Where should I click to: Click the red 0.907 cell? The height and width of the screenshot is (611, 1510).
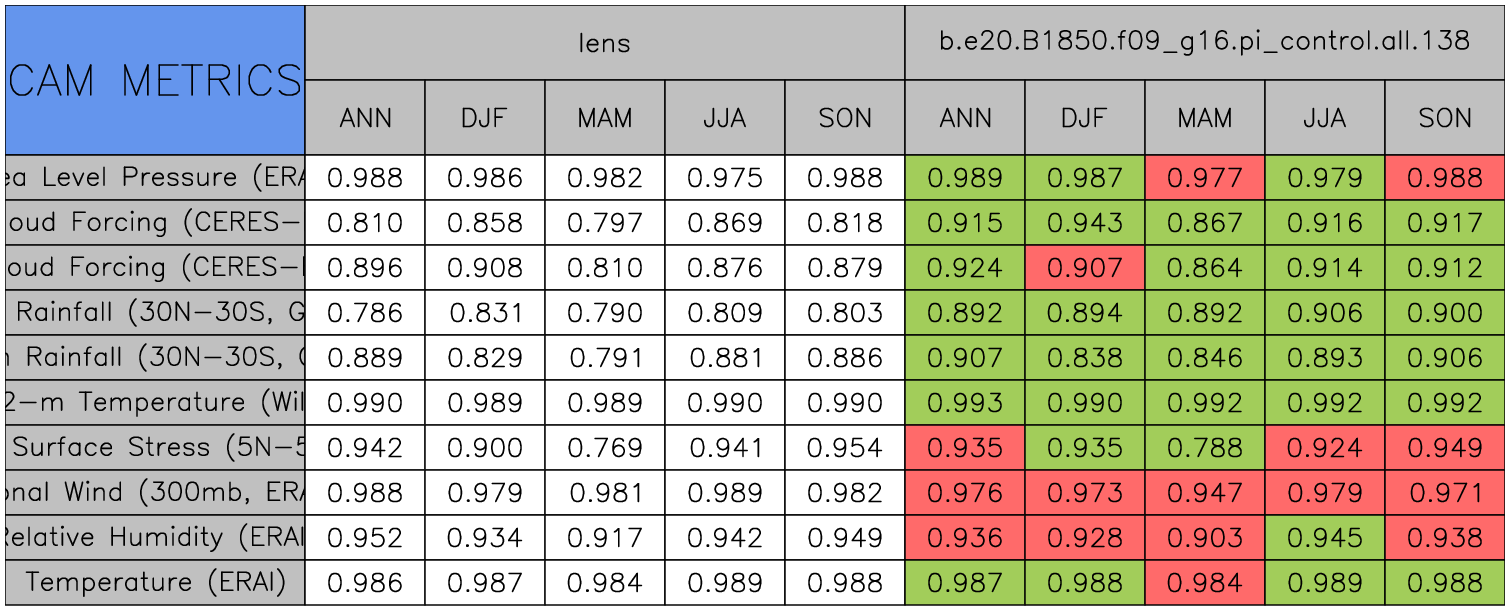(1084, 268)
